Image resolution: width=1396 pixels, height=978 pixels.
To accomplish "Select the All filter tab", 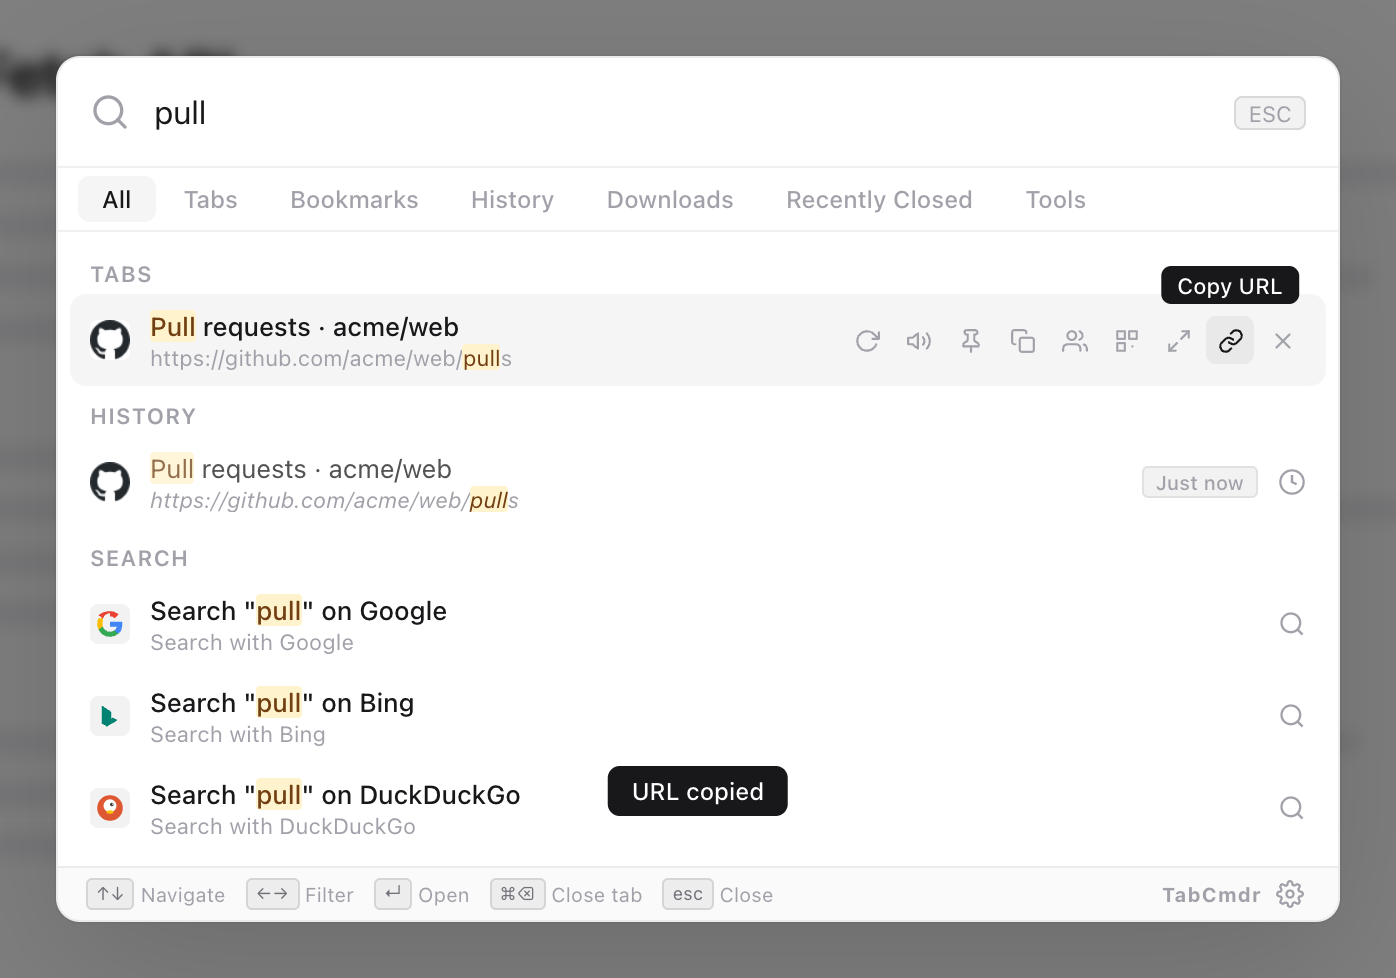I will coord(117,199).
